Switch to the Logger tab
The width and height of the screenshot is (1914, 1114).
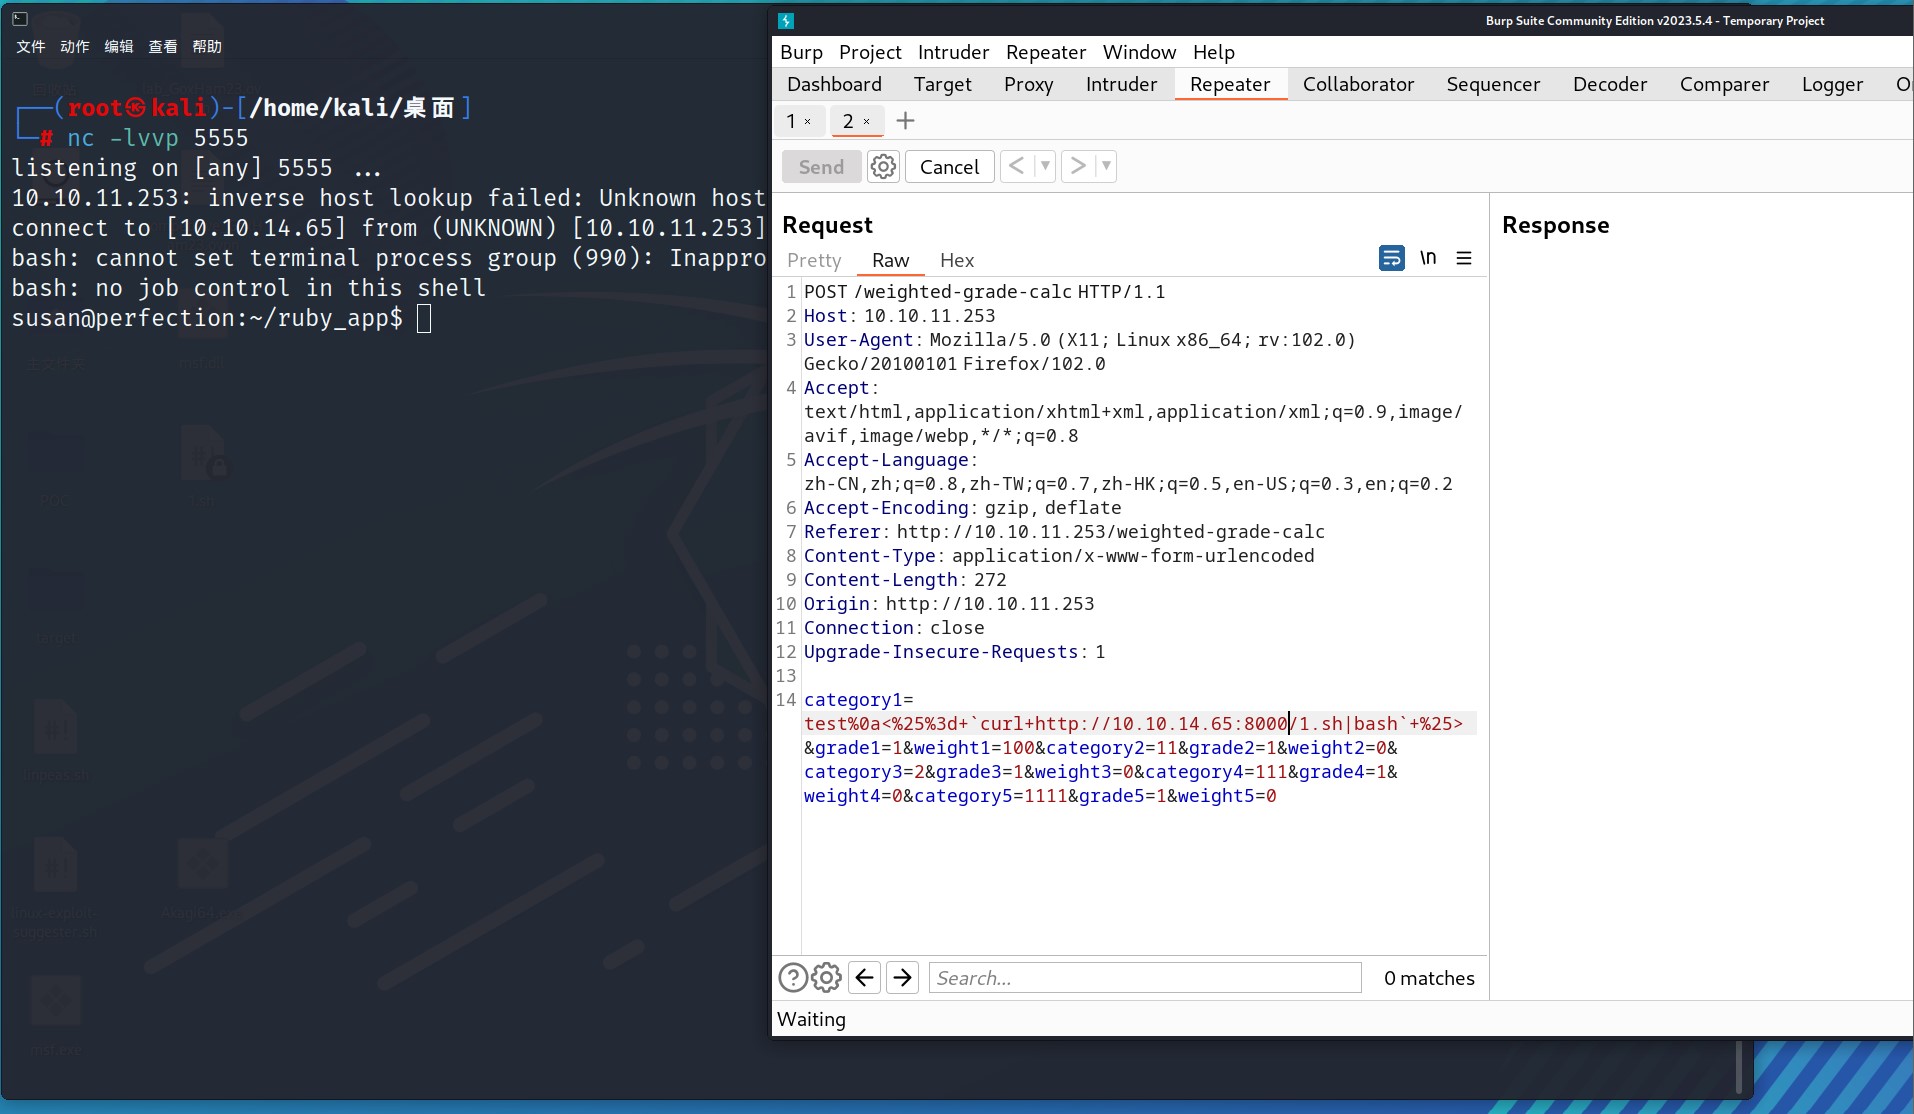click(x=1832, y=84)
